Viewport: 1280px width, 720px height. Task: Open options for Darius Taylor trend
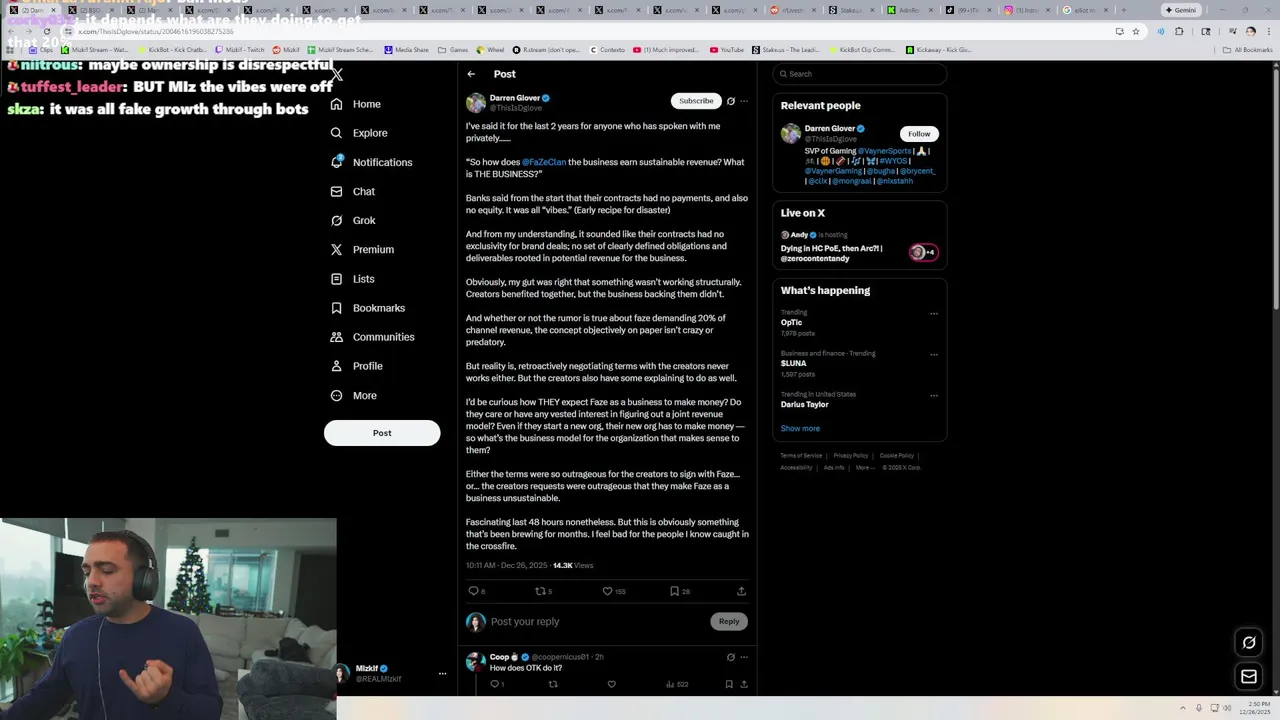pos(934,395)
